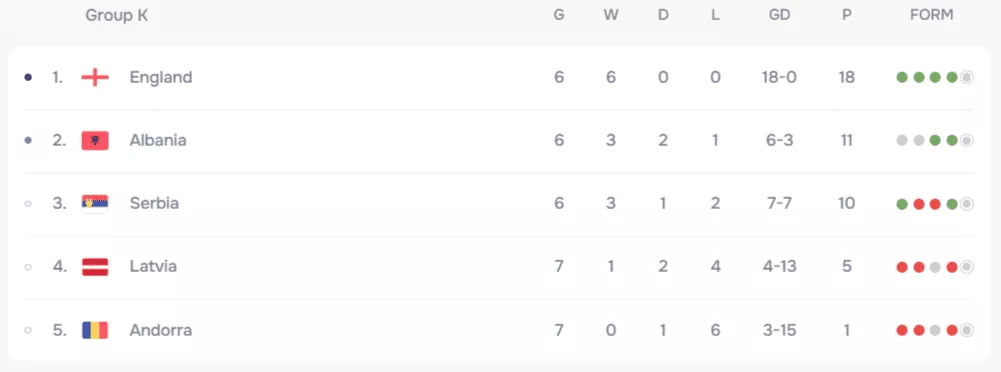Click the FORM column header

(x=931, y=15)
